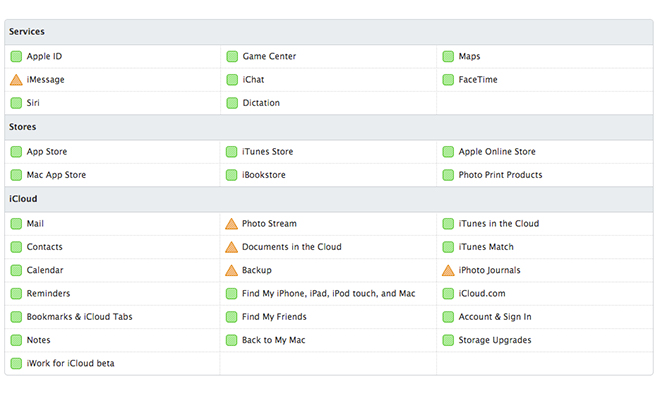
Task: Open Documents in the Cloud status details
Action: (x=292, y=247)
